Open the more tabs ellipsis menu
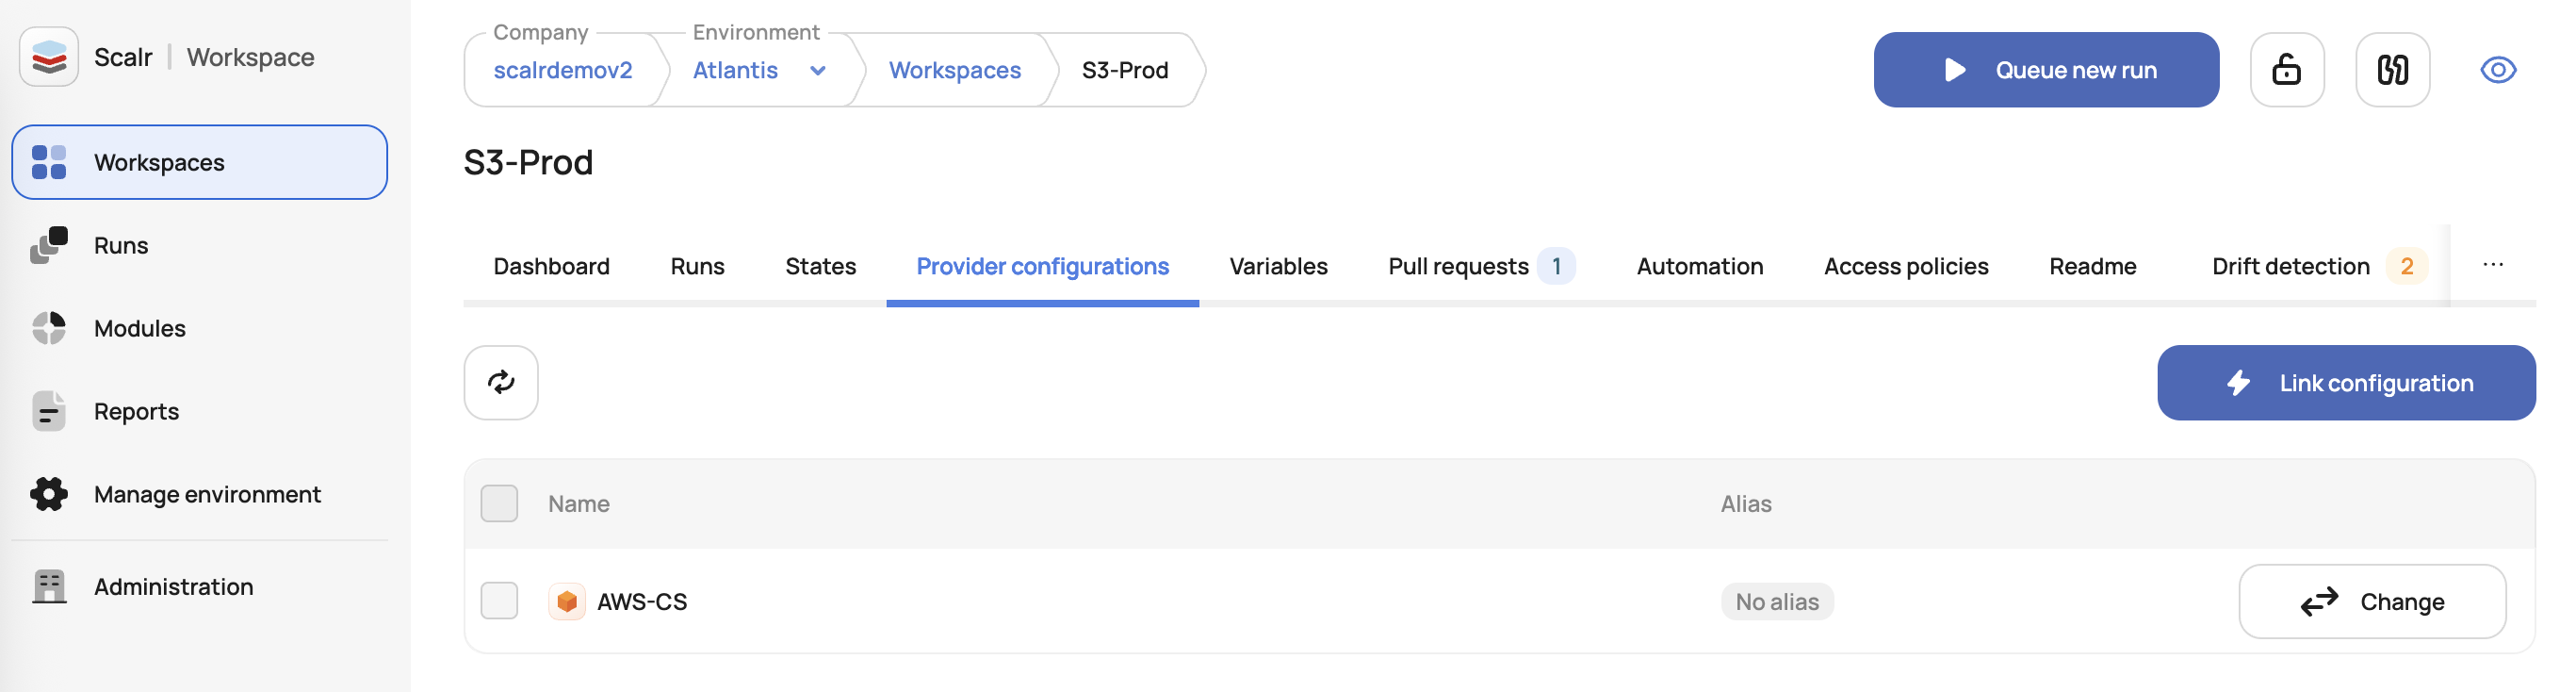 (x=2492, y=265)
